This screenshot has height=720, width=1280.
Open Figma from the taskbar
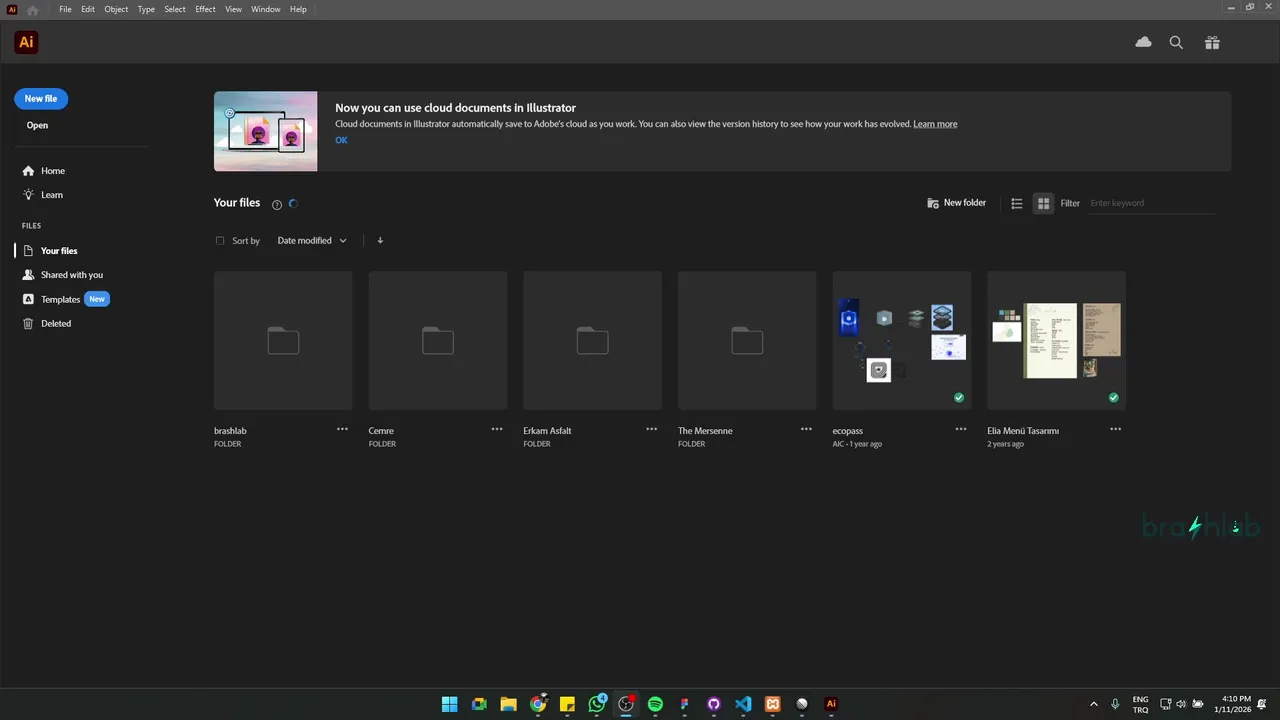coord(684,704)
